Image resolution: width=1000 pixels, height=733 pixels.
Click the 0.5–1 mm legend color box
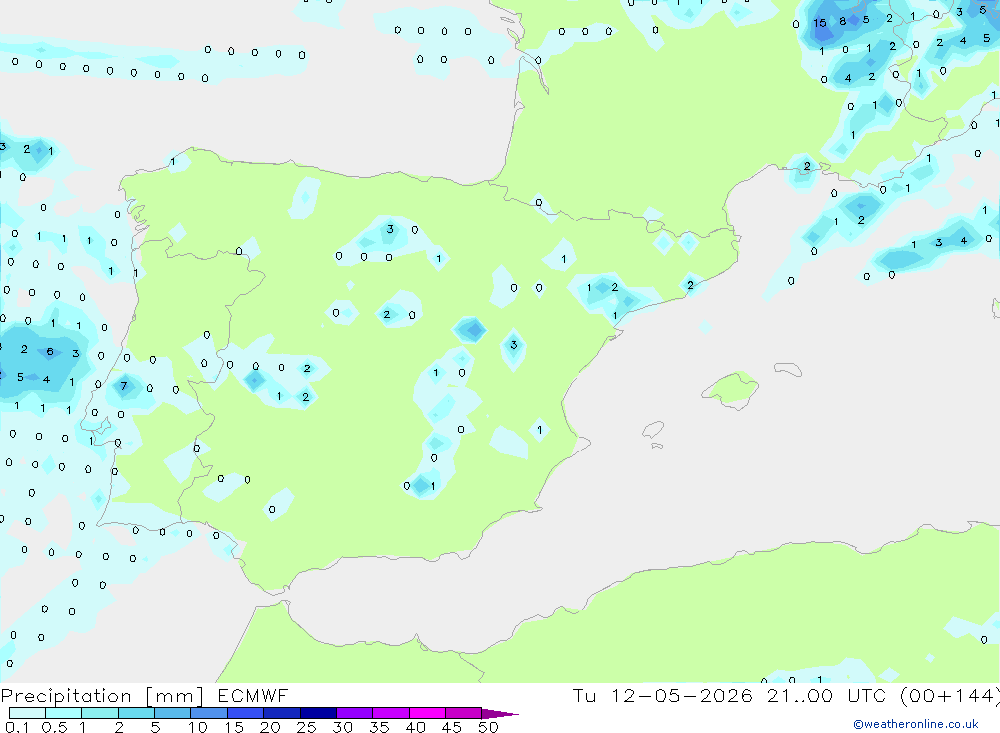(64, 713)
